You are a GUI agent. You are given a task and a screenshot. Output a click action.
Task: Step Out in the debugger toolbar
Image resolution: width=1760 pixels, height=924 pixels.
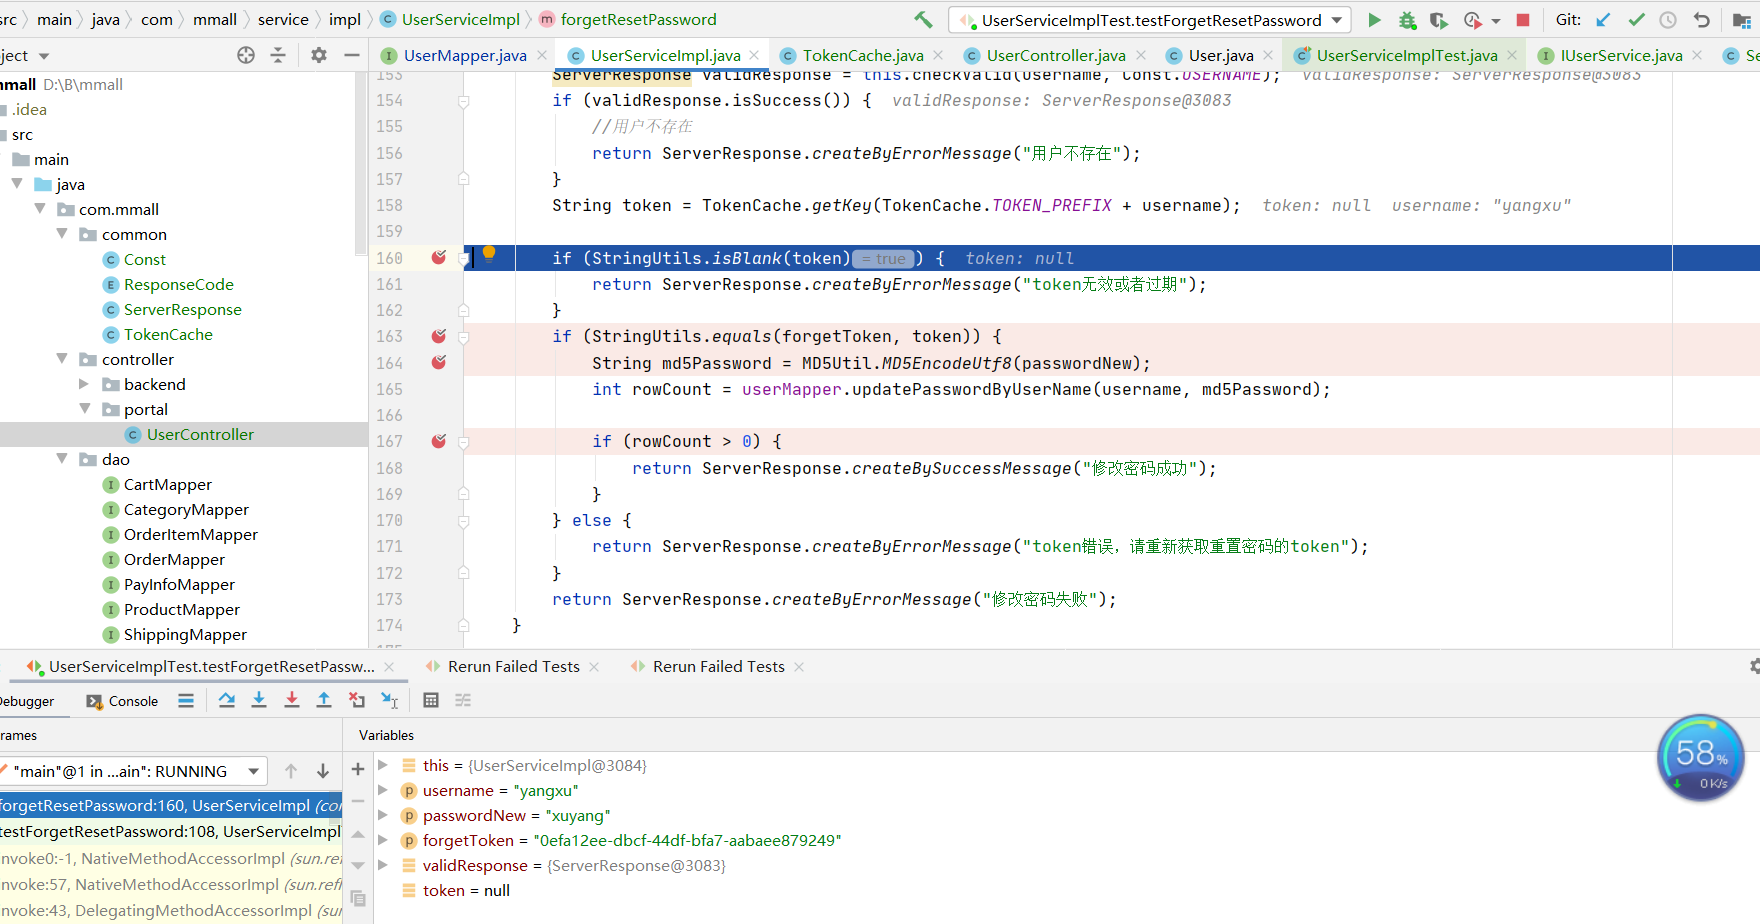[x=324, y=700]
